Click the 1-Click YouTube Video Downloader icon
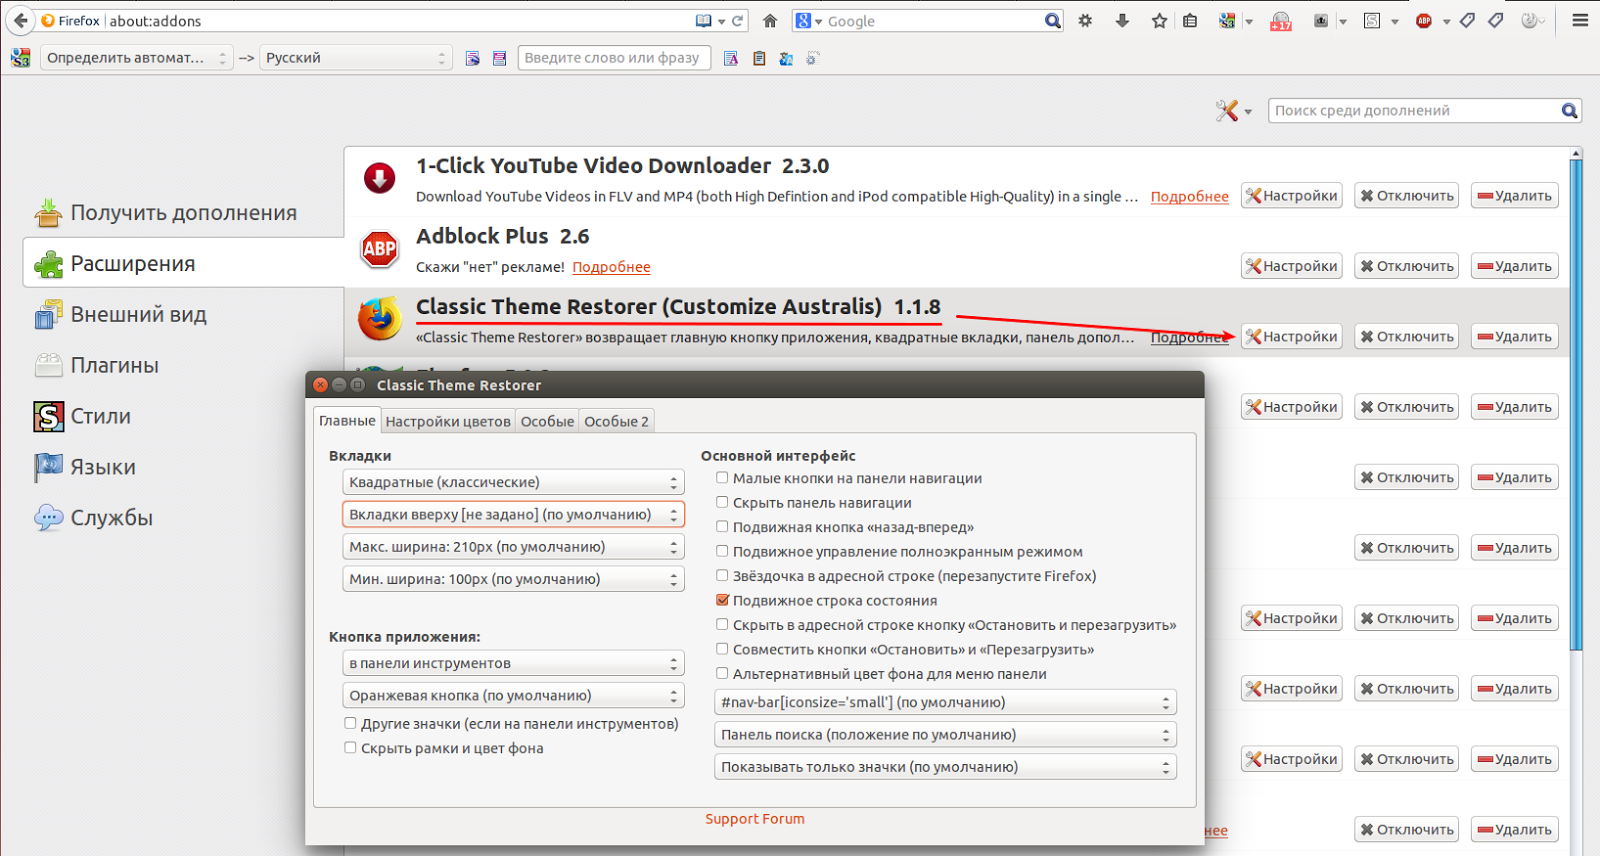 coord(379,178)
